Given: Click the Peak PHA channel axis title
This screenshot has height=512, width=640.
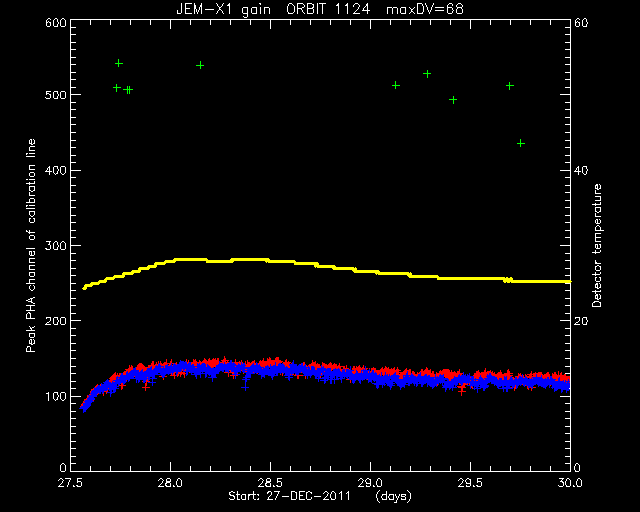Looking at the screenshot, I should [31, 245].
